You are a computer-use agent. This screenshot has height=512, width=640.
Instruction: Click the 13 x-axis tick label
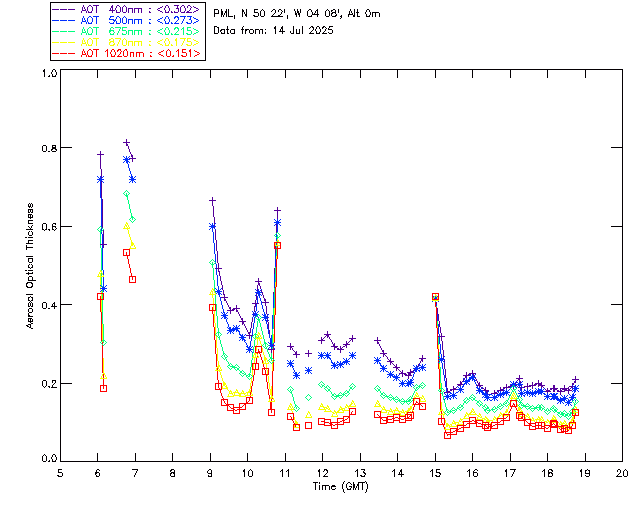pos(360,474)
